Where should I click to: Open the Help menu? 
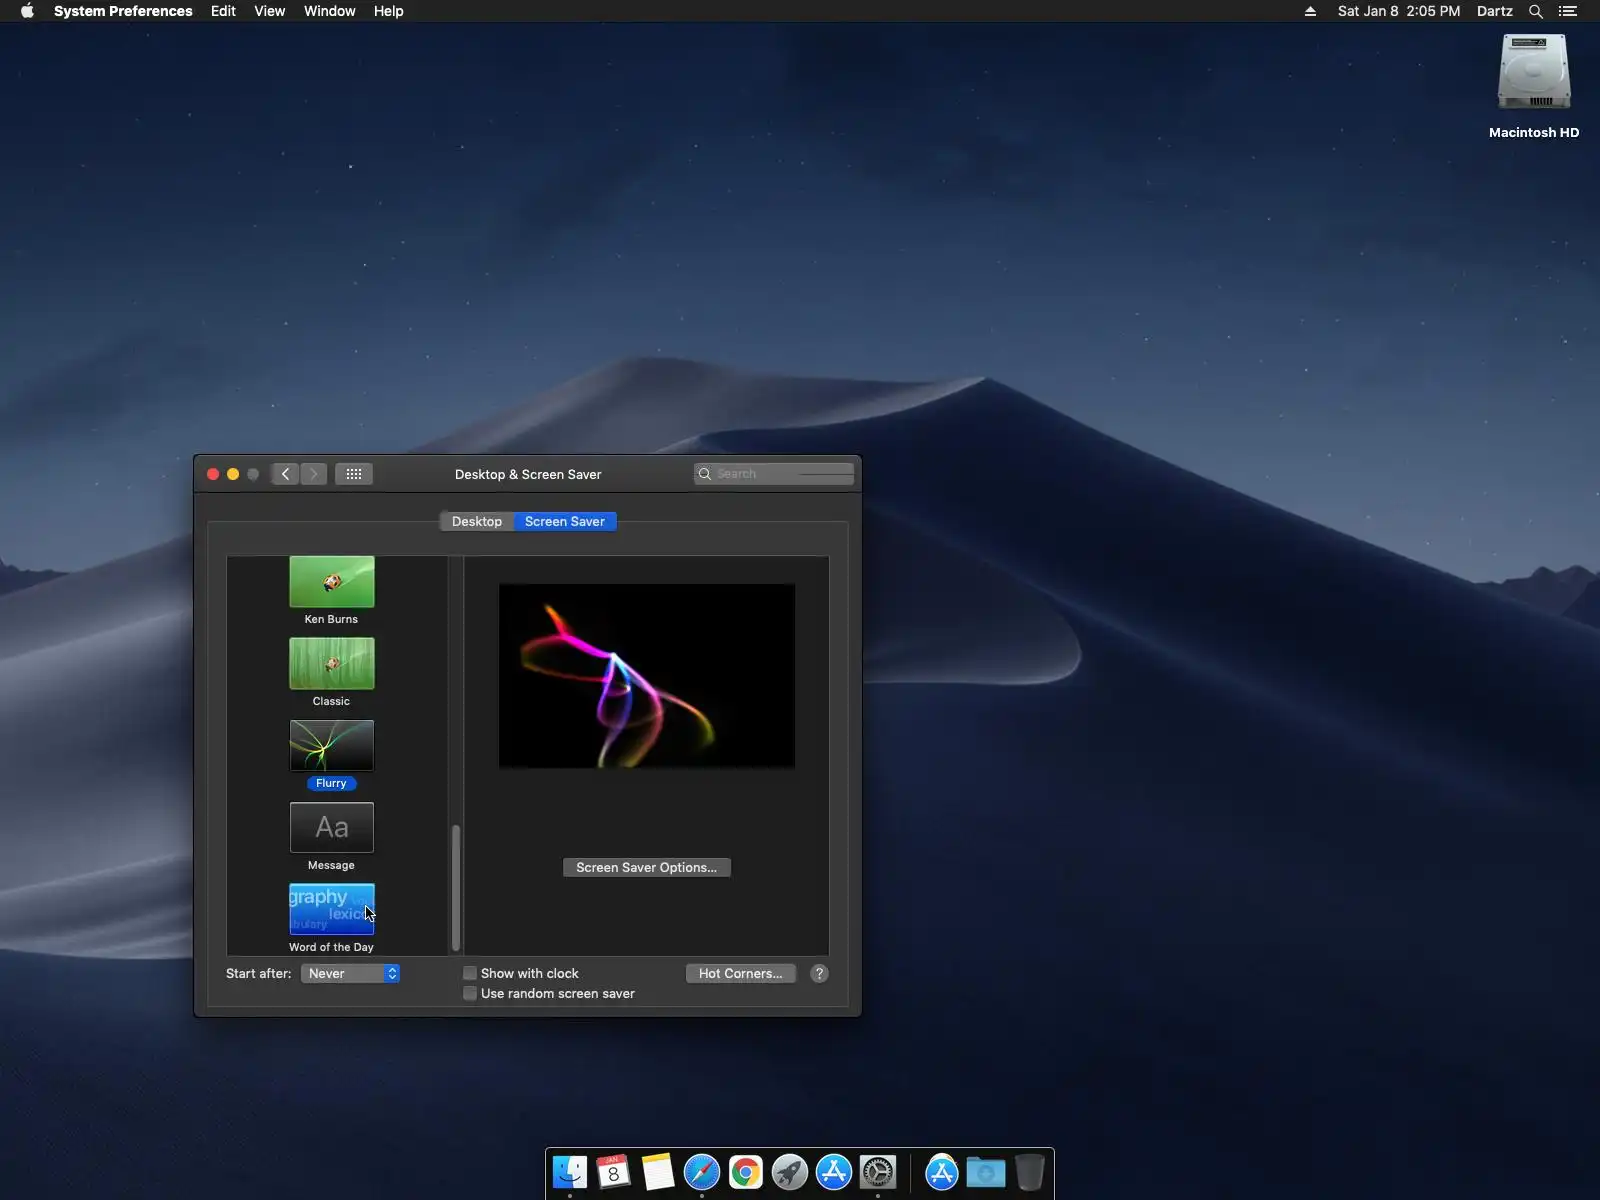[388, 11]
